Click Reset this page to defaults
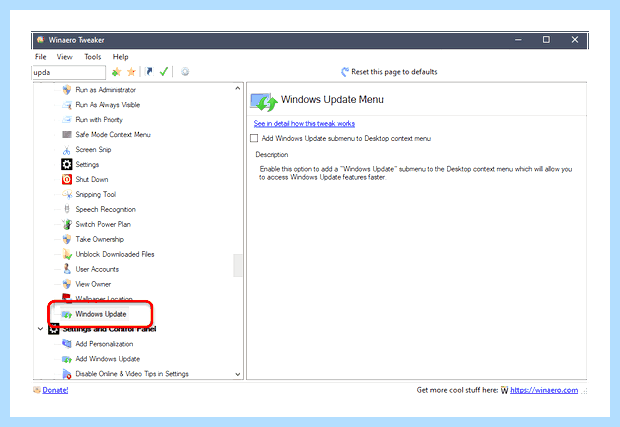The height and width of the screenshot is (427, 620). click(x=389, y=72)
